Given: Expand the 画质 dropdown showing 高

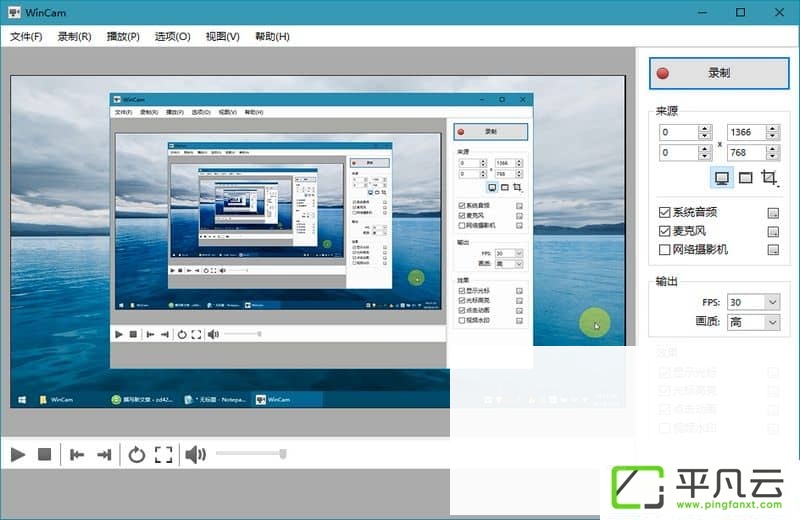Looking at the screenshot, I should (x=772, y=322).
